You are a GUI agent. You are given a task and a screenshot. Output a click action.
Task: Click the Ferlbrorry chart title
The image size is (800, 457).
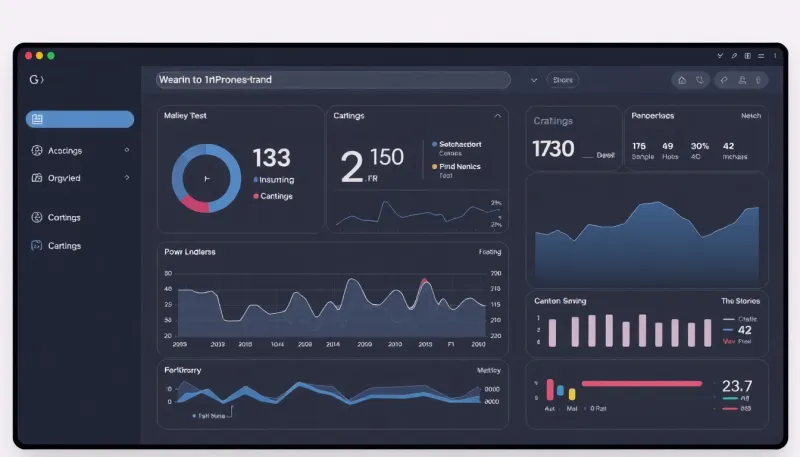tap(183, 370)
